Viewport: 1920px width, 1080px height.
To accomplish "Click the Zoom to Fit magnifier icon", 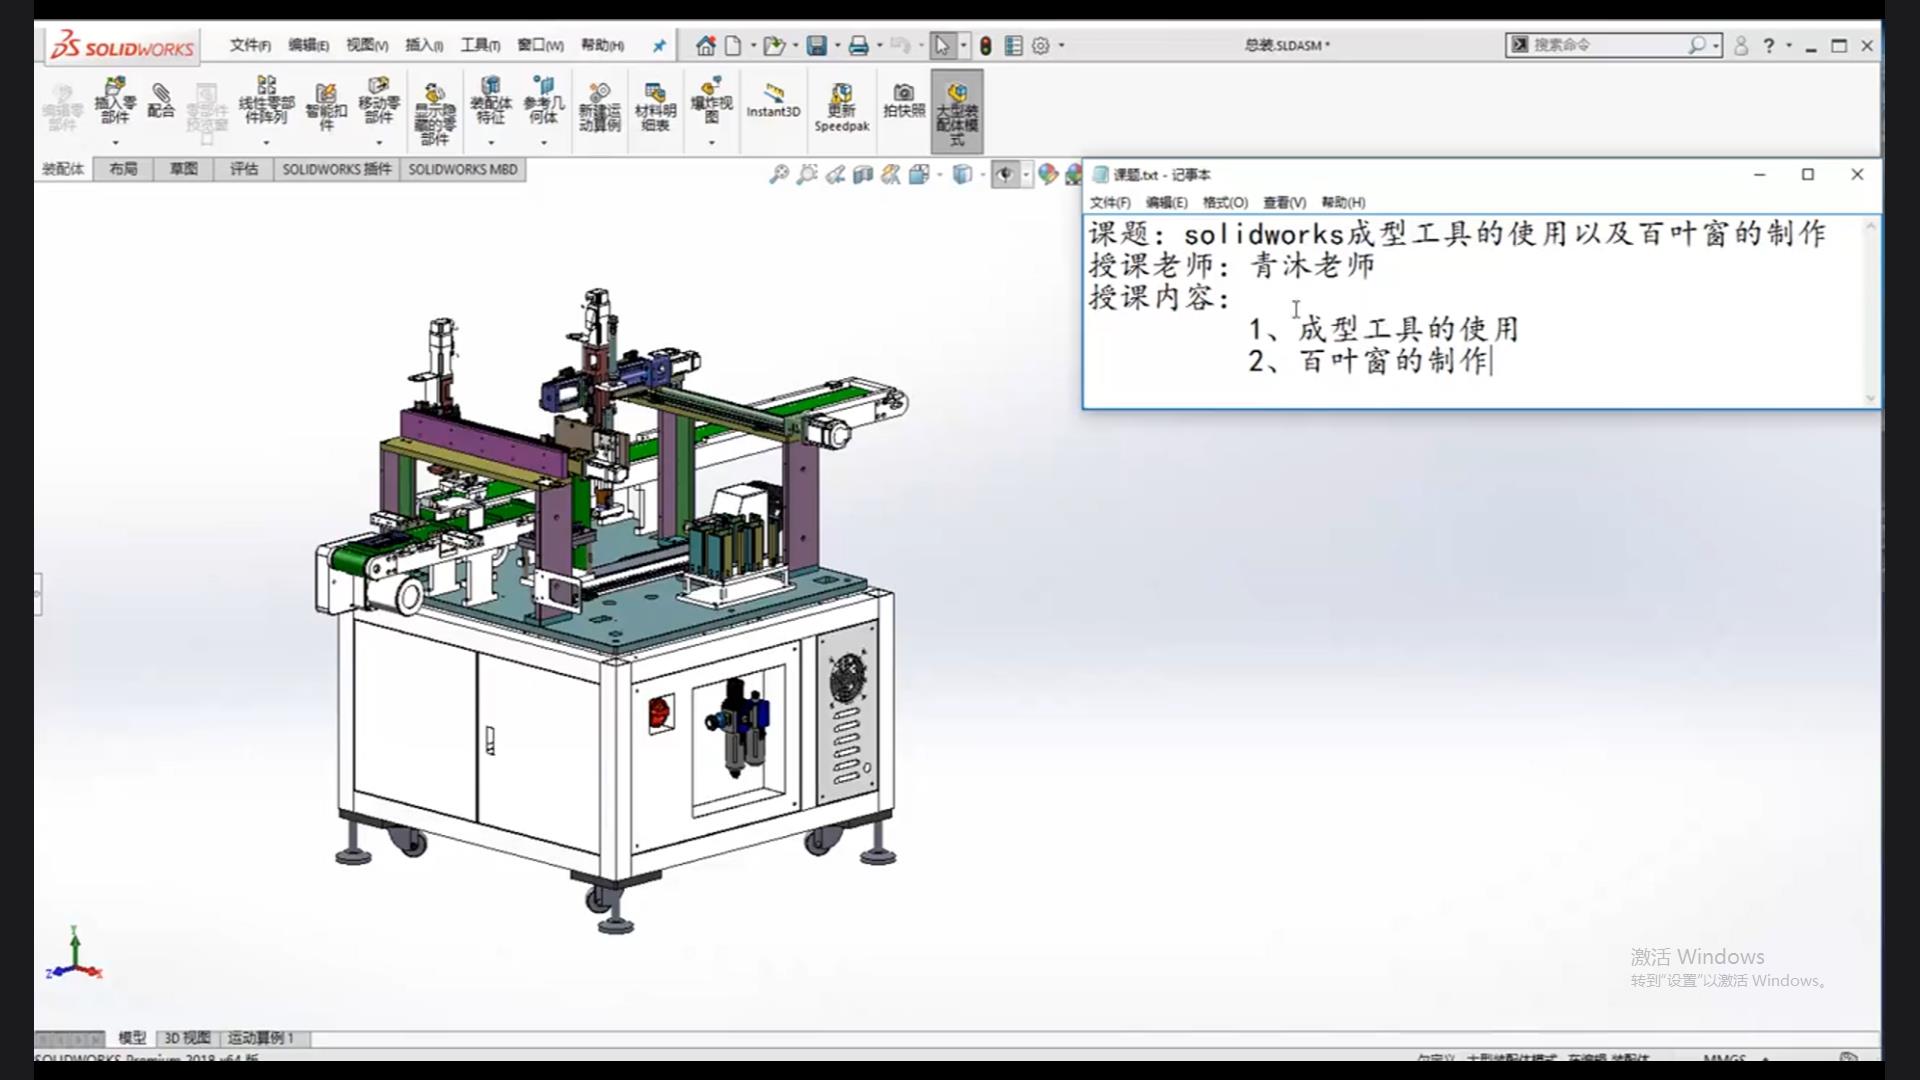I will coord(778,175).
